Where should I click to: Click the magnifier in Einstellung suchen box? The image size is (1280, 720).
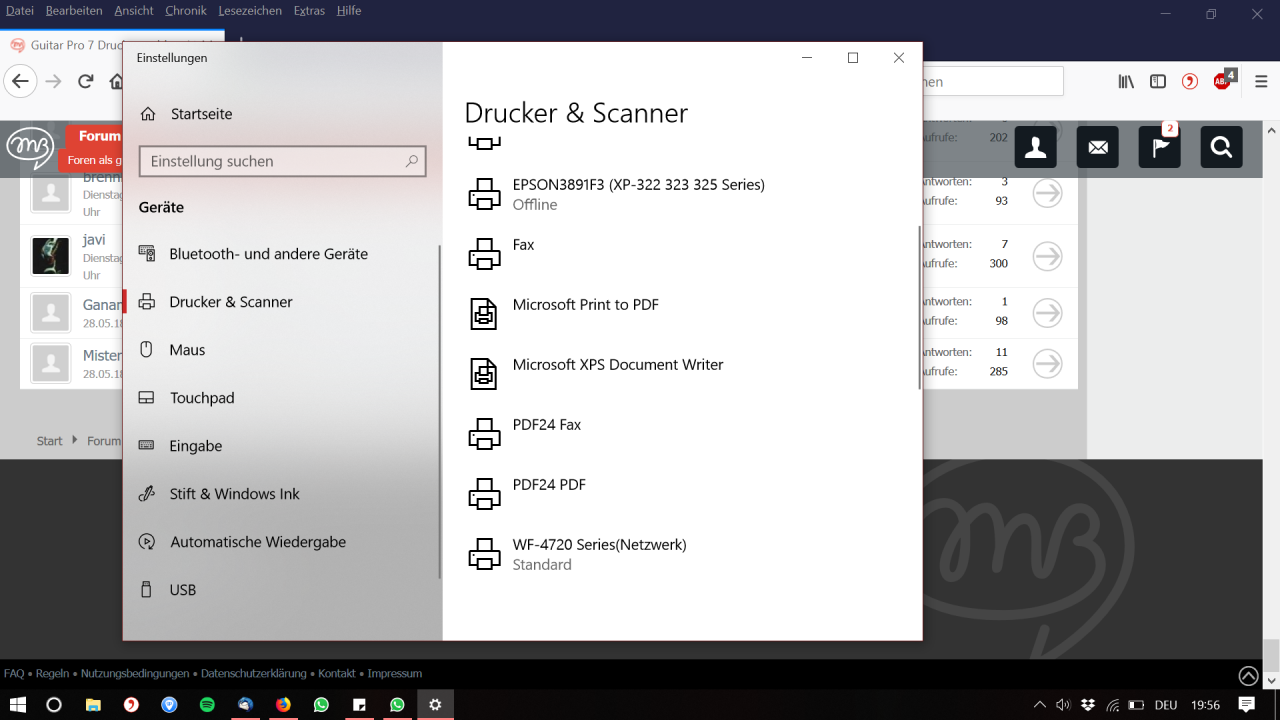click(411, 161)
